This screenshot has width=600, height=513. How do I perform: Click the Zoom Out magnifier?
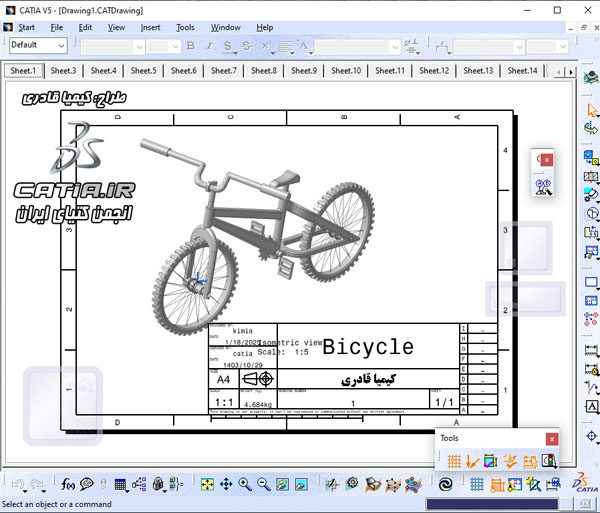click(264, 485)
